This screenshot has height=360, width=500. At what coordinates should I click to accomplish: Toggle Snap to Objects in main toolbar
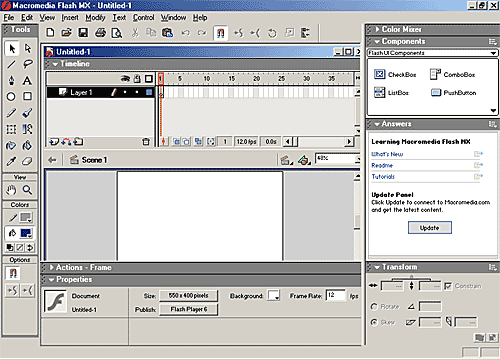point(221,33)
